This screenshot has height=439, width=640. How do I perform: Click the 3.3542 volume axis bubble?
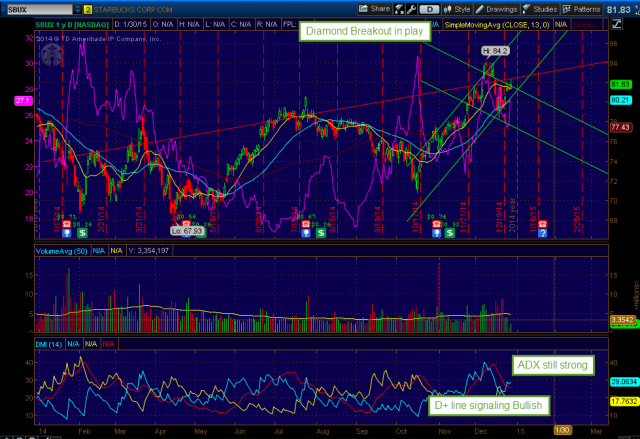point(622,319)
